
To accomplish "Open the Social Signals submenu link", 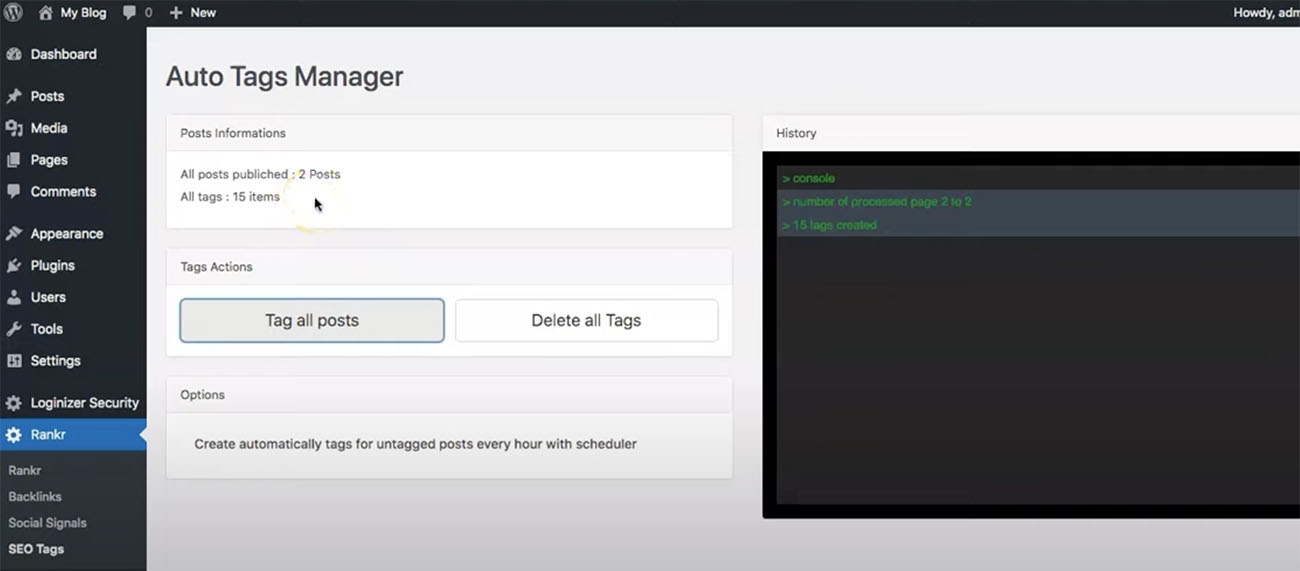I will [47, 523].
